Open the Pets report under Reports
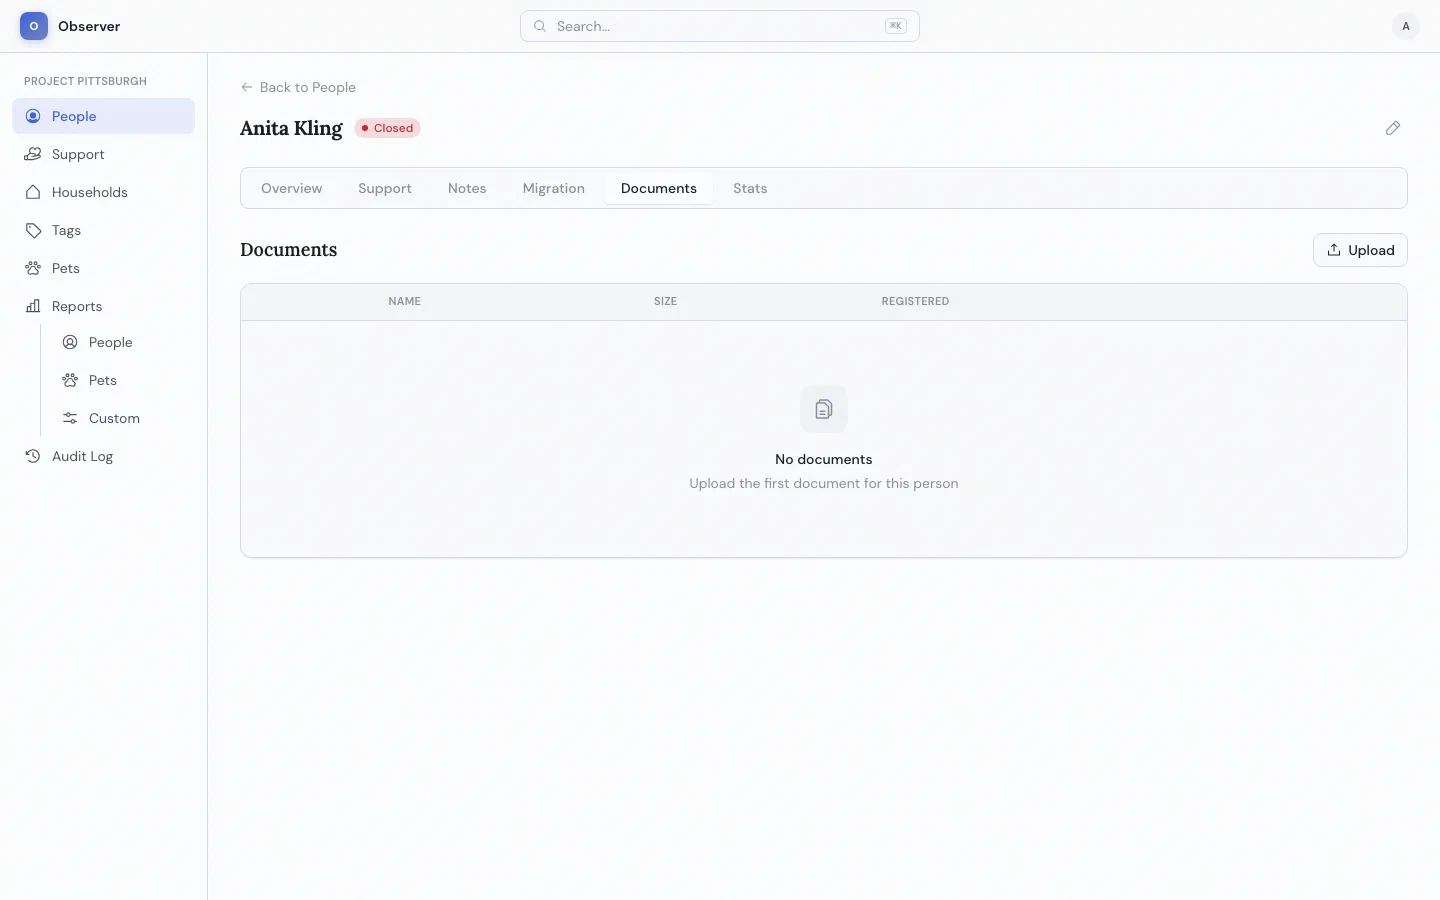This screenshot has height=900, width=1440. coord(122,380)
